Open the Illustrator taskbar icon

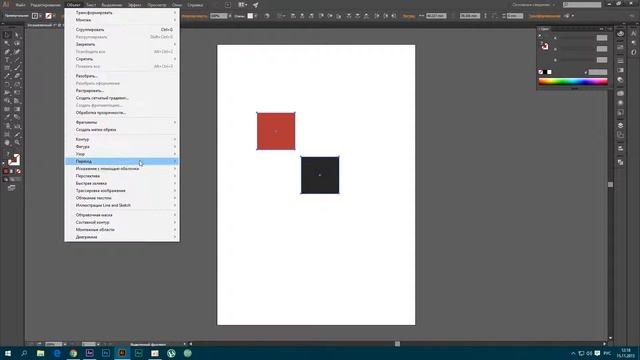[122, 353]
